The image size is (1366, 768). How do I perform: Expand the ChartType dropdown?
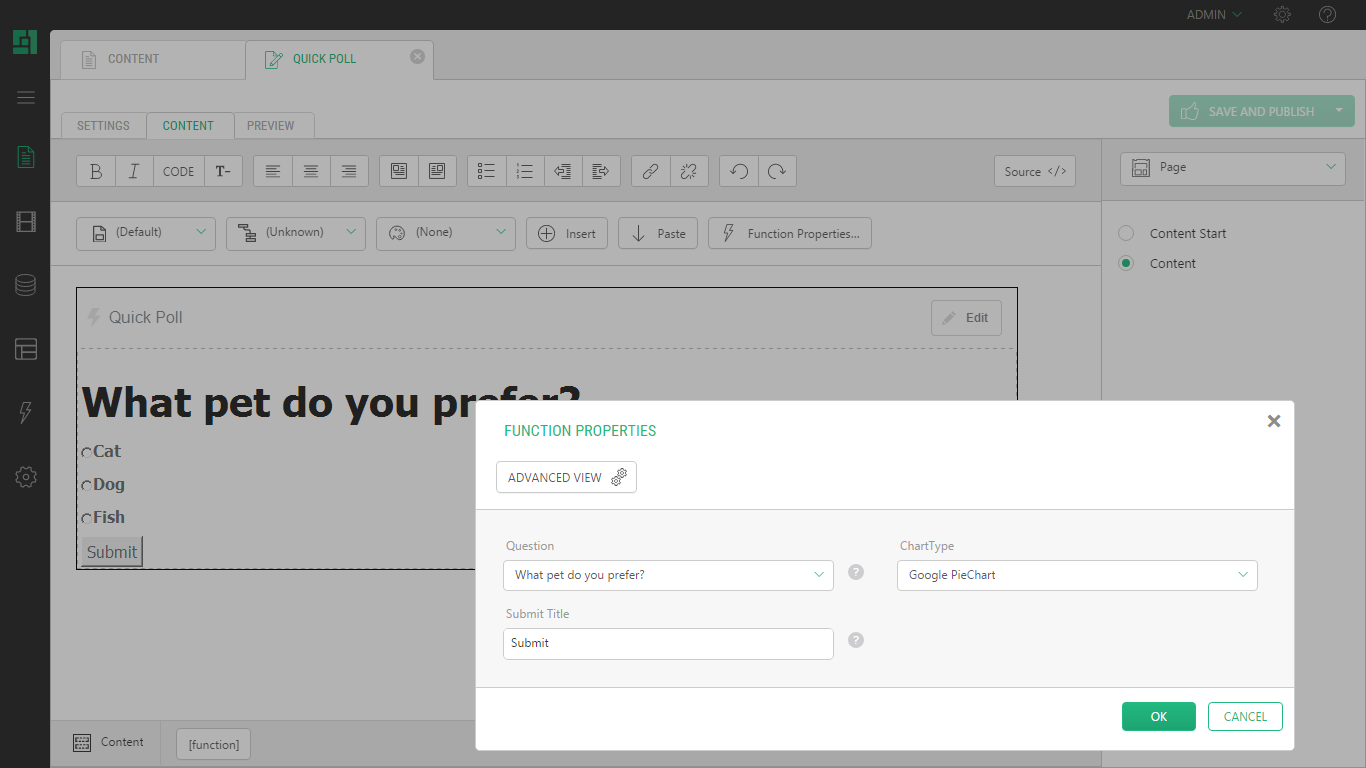click(x=1077, y=575)
